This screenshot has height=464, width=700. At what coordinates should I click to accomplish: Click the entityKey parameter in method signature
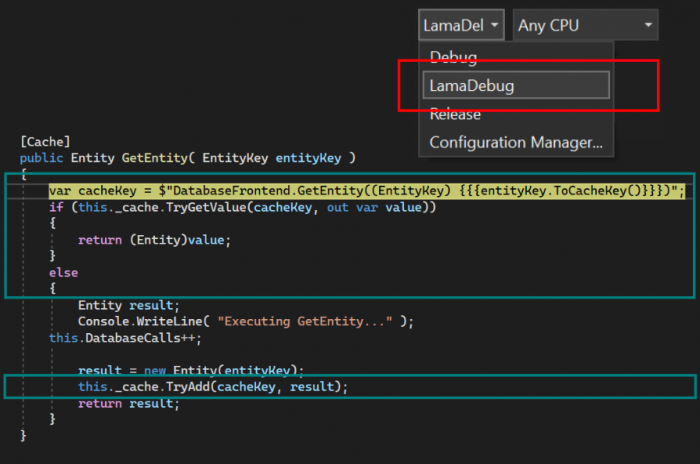point(308,158)
